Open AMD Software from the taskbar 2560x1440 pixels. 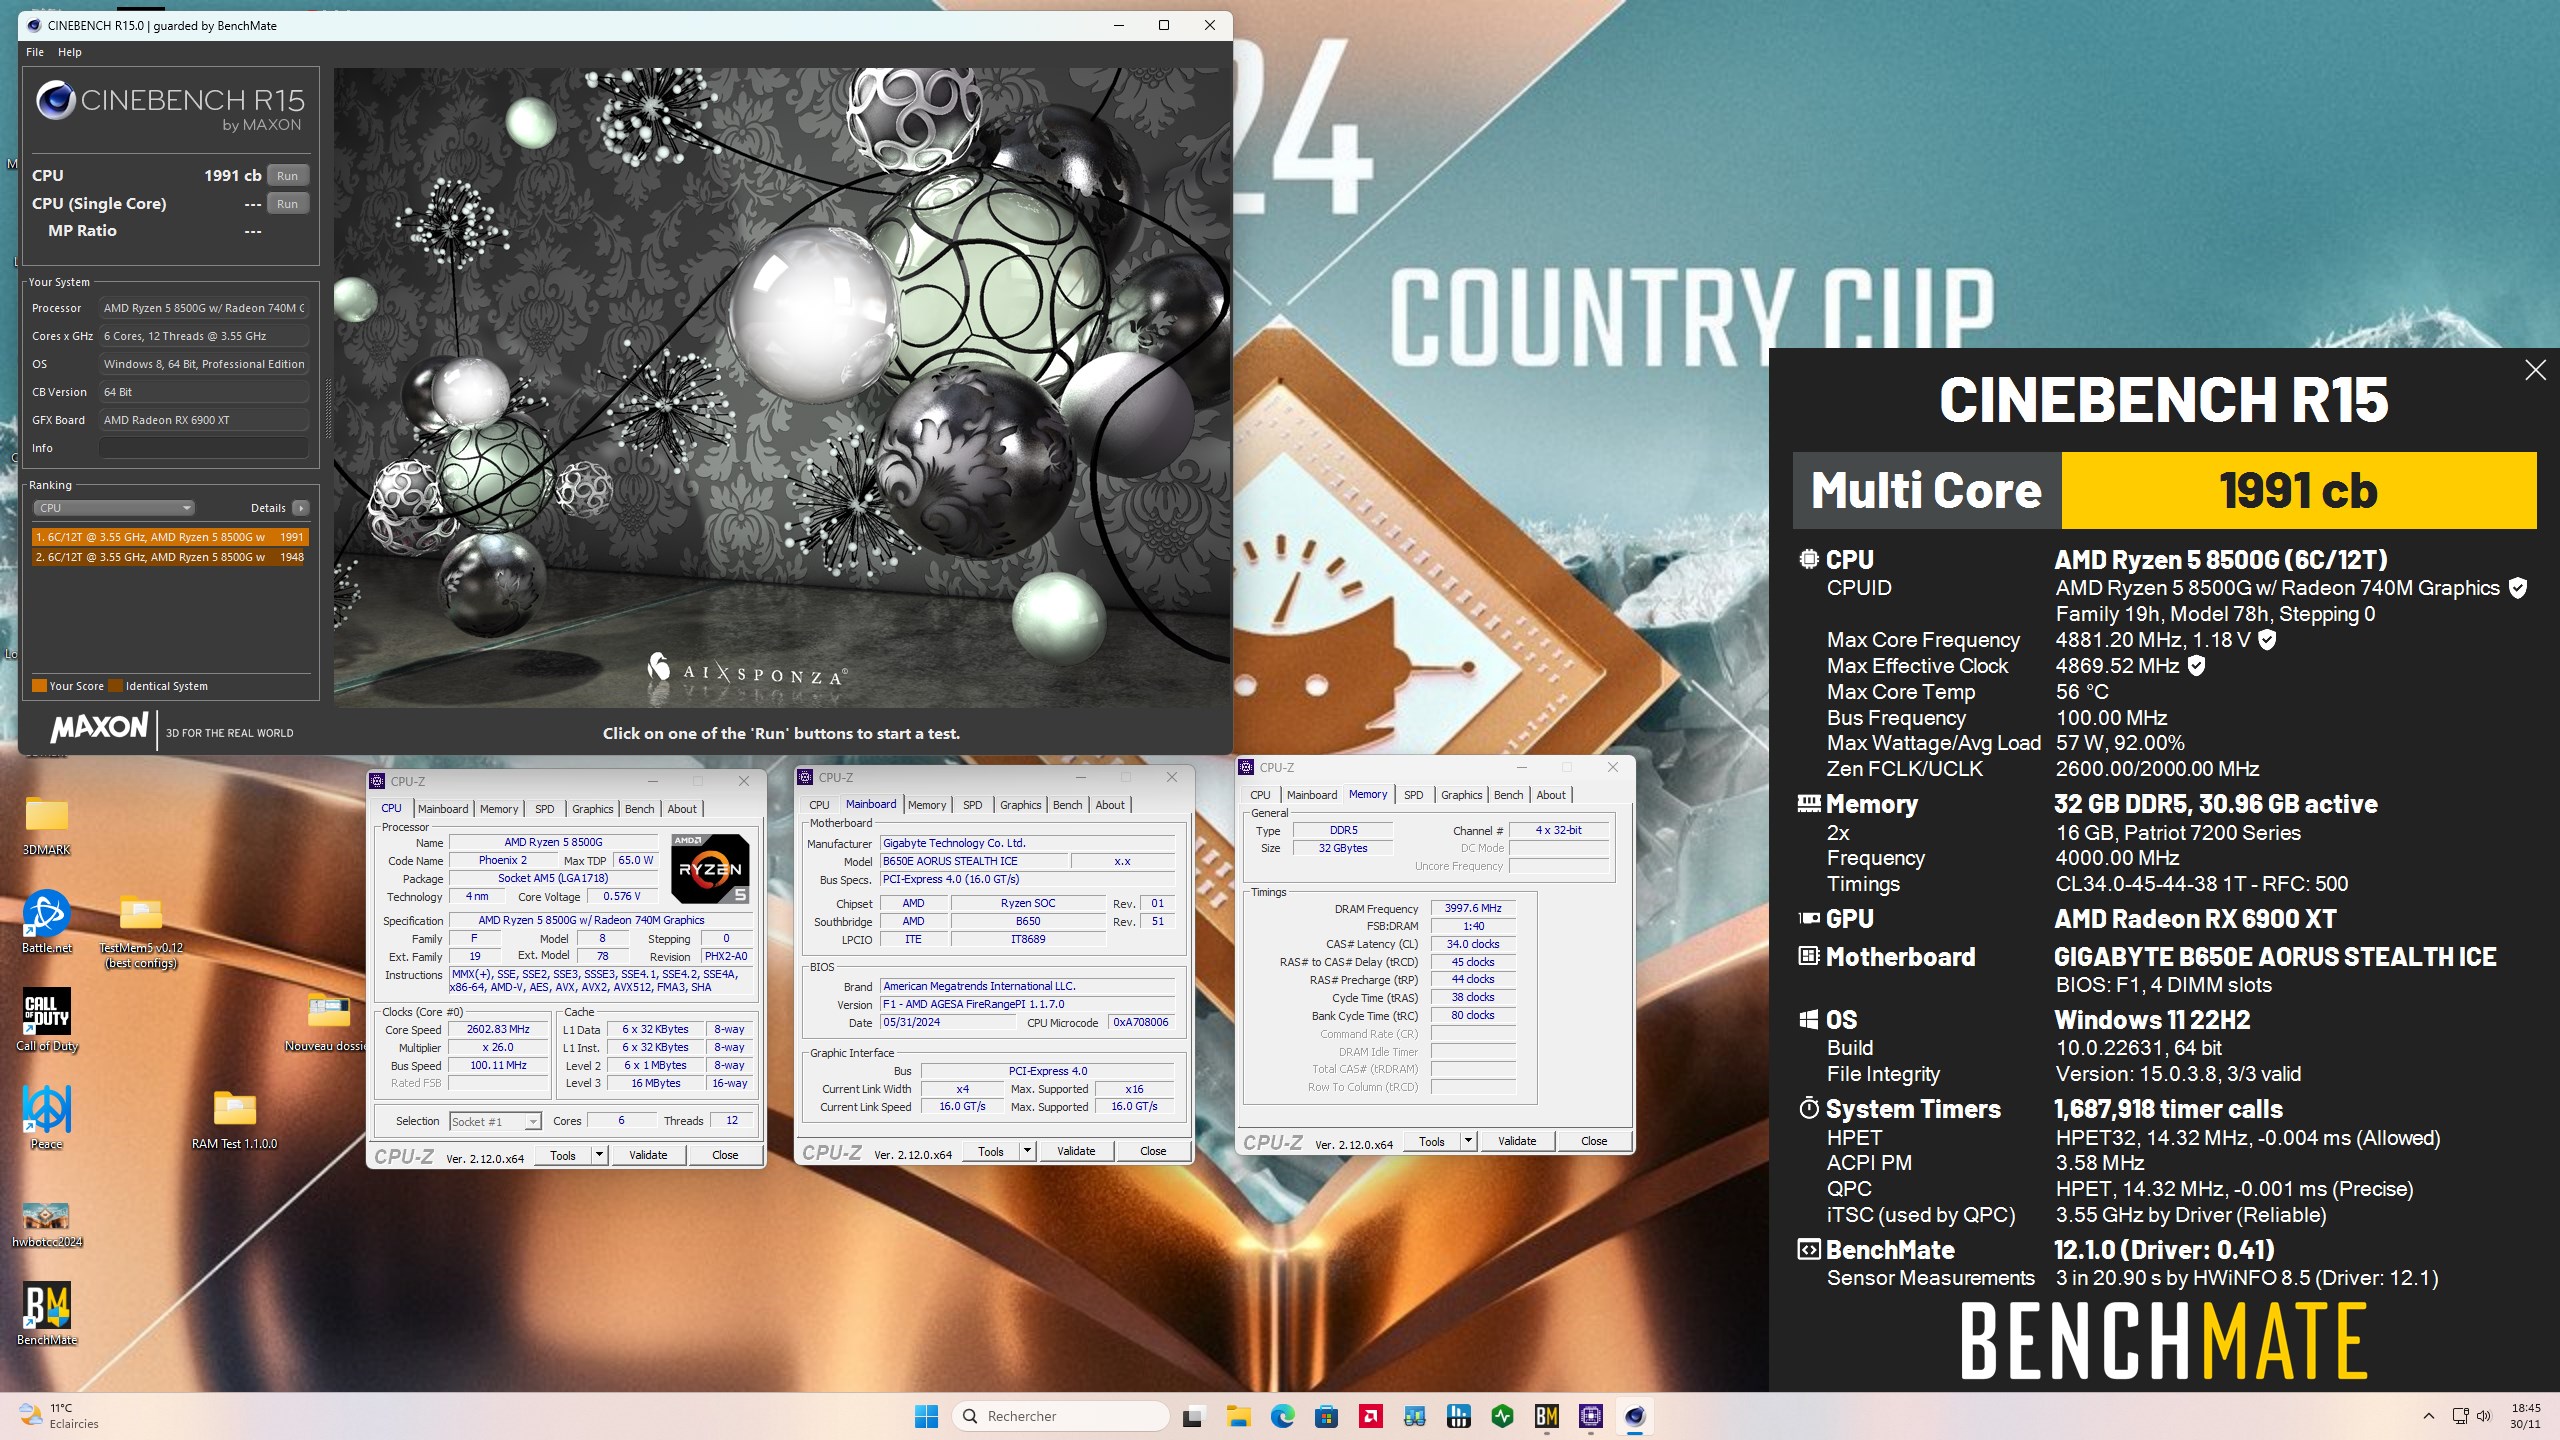1370,1416
